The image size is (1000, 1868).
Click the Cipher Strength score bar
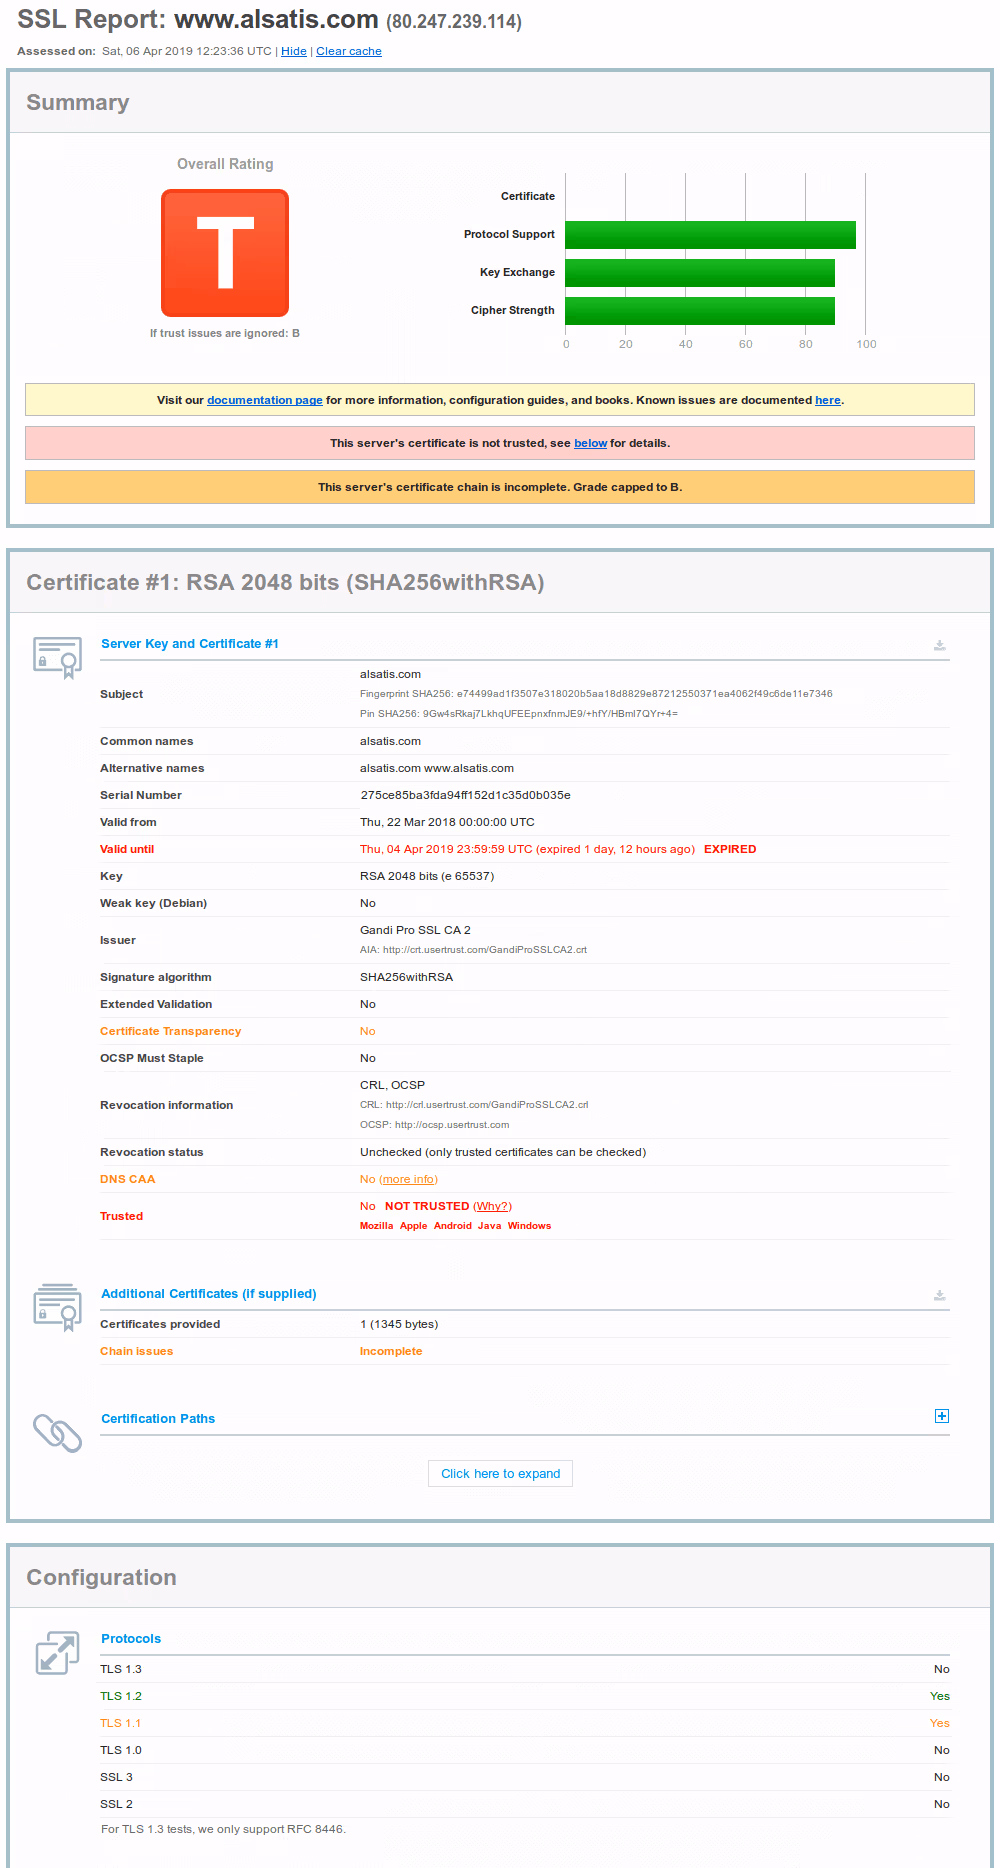pyautogui.click(x=700, y=311)
